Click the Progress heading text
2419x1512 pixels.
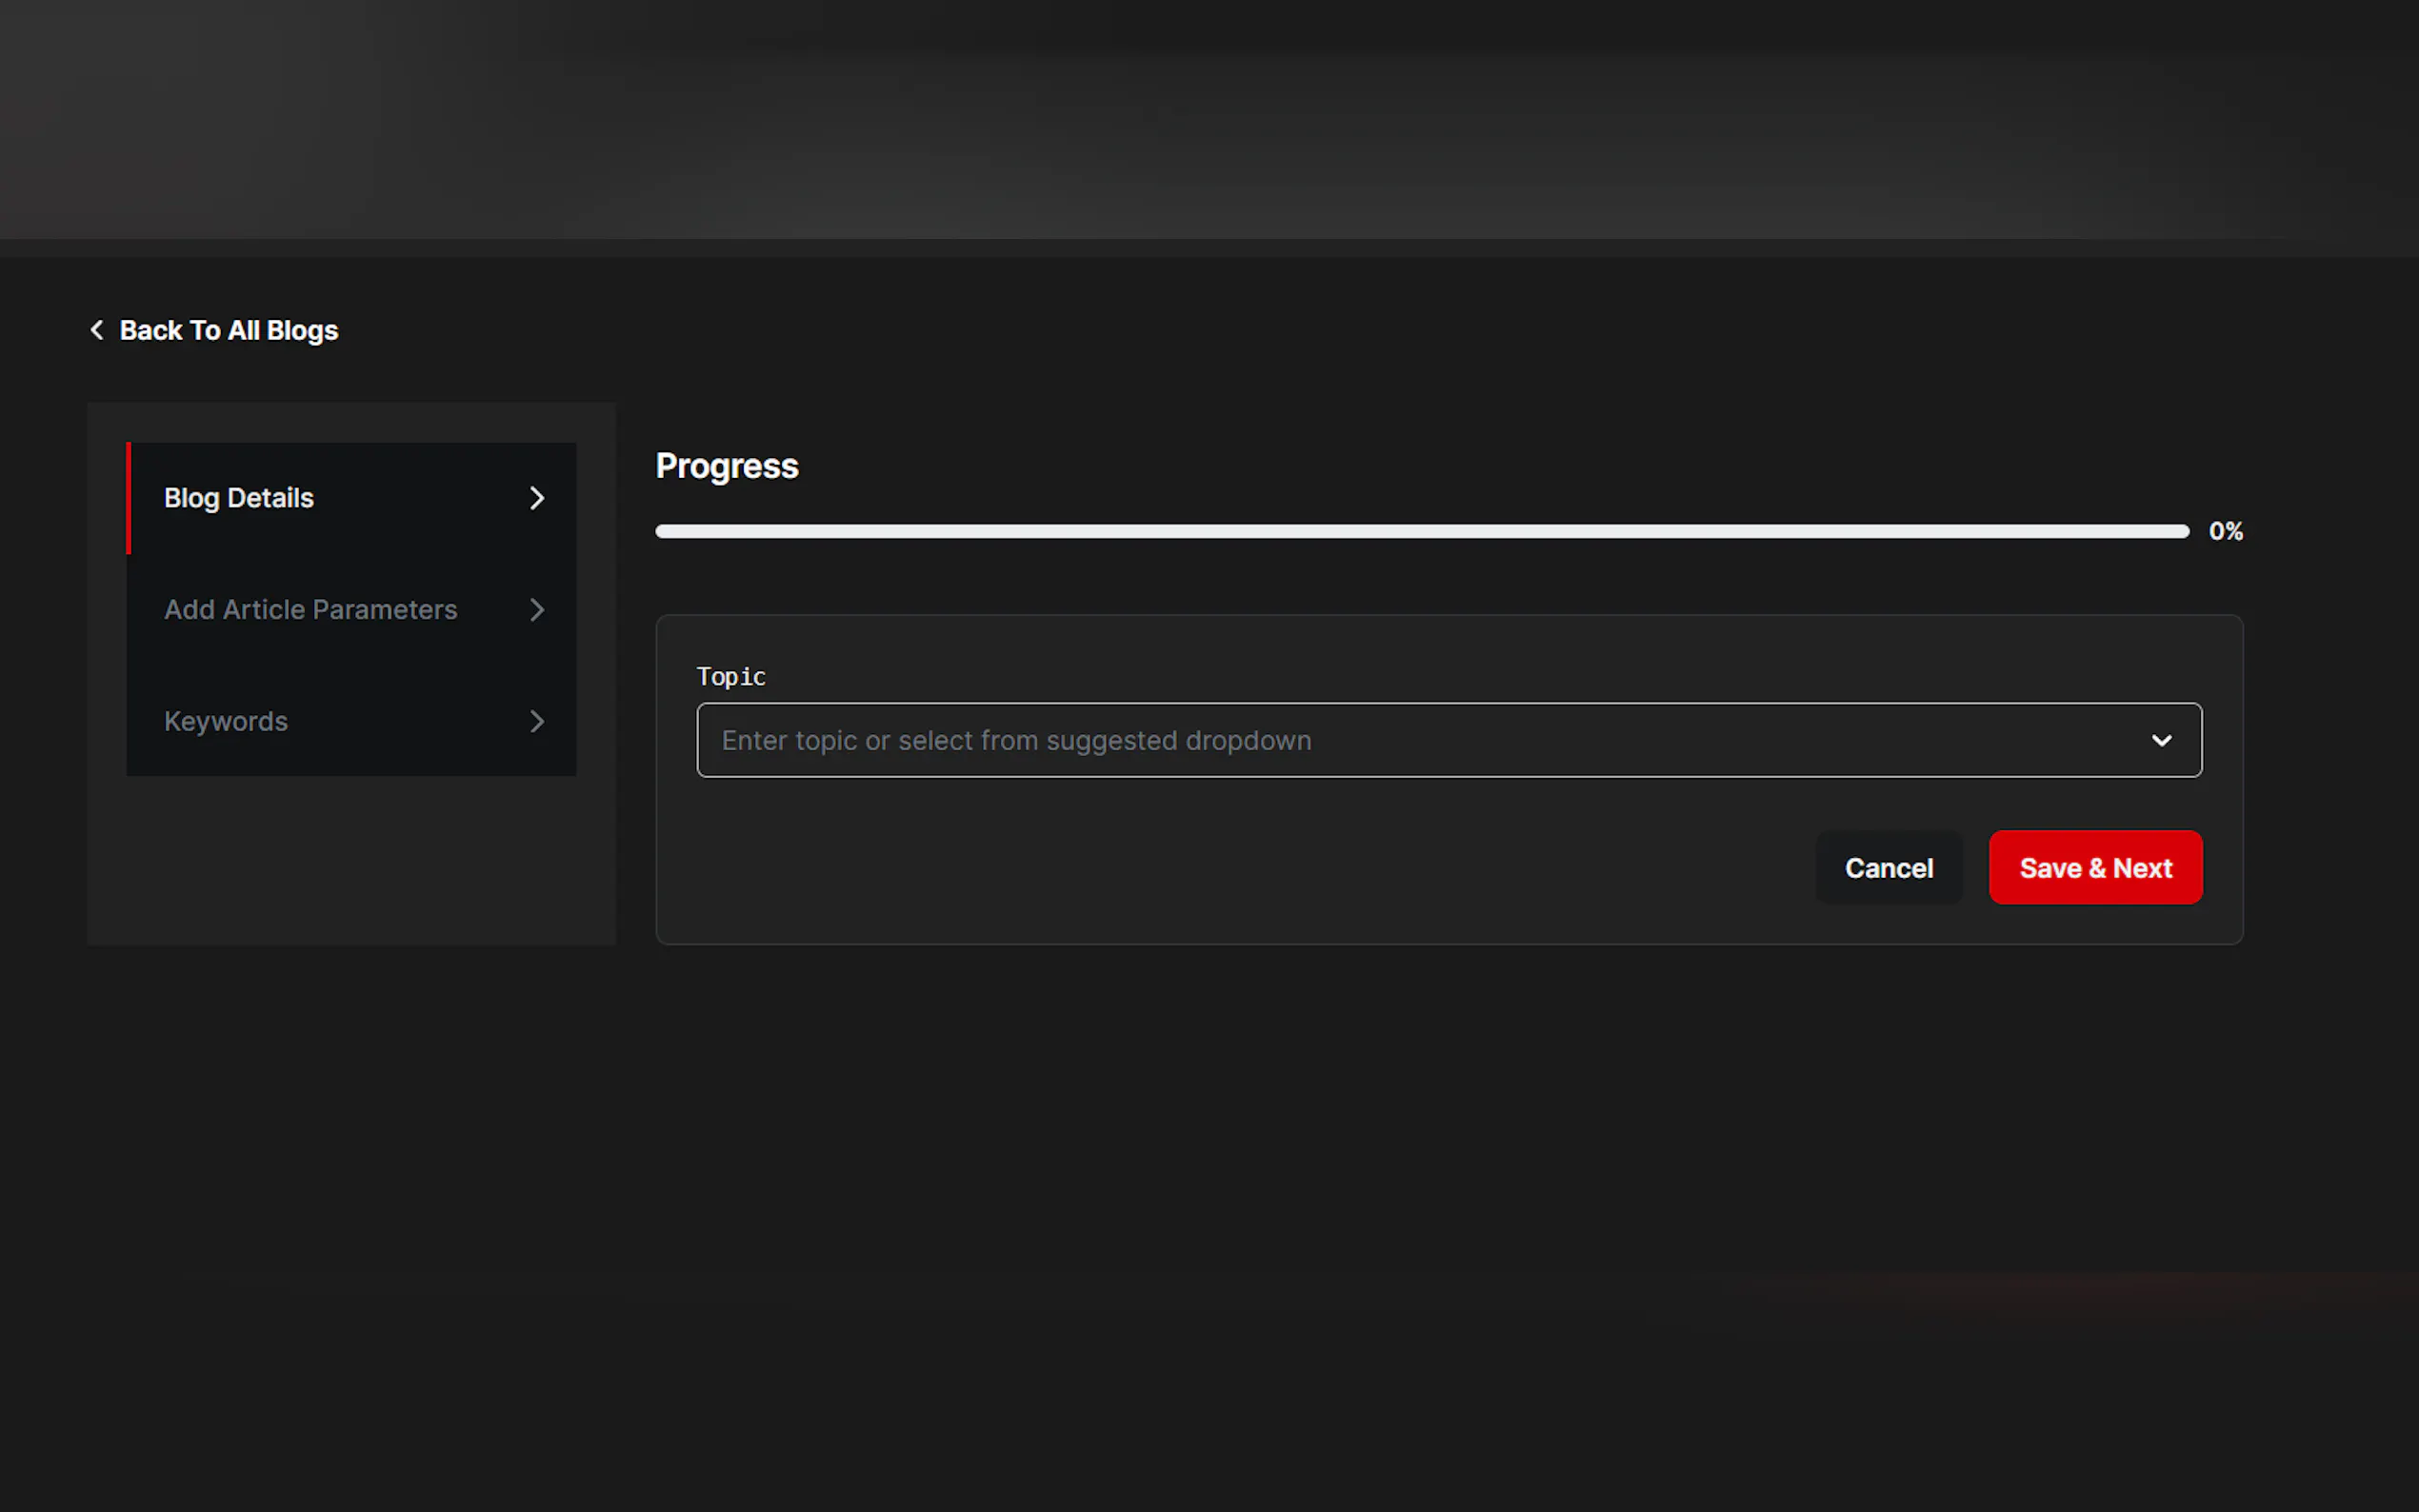tap(727, 466)
